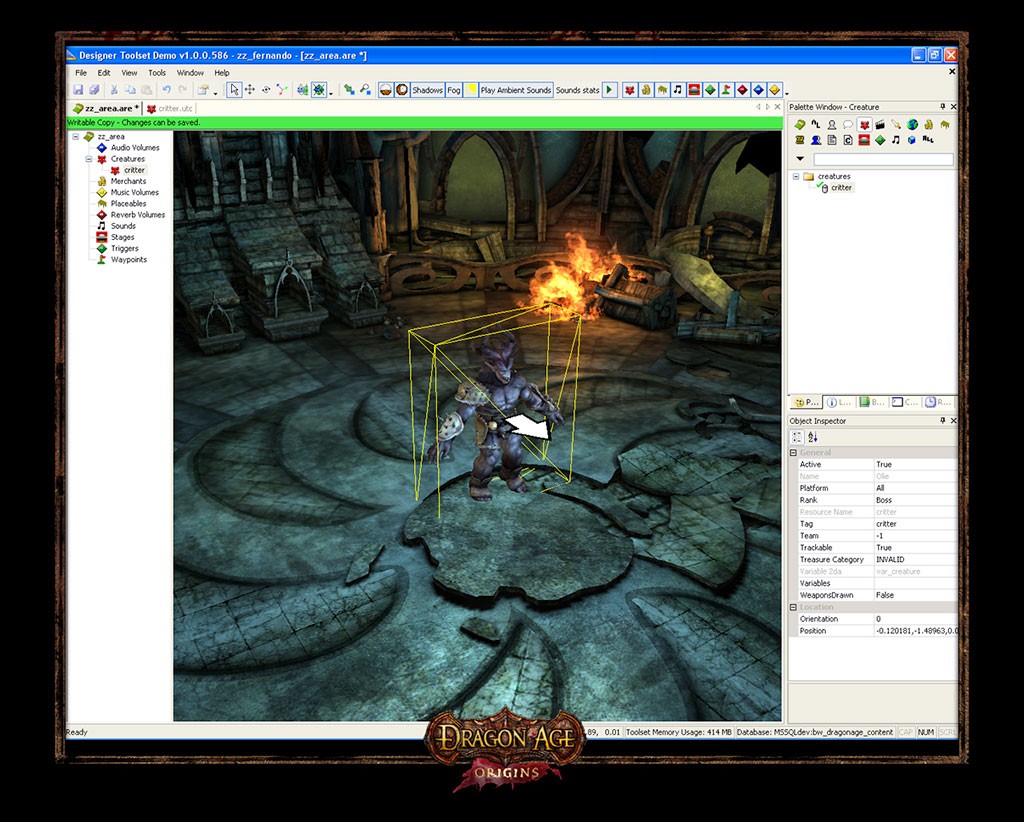Click the music note icon in the main toolbar
1024x822 pixels.
point(678,90)
